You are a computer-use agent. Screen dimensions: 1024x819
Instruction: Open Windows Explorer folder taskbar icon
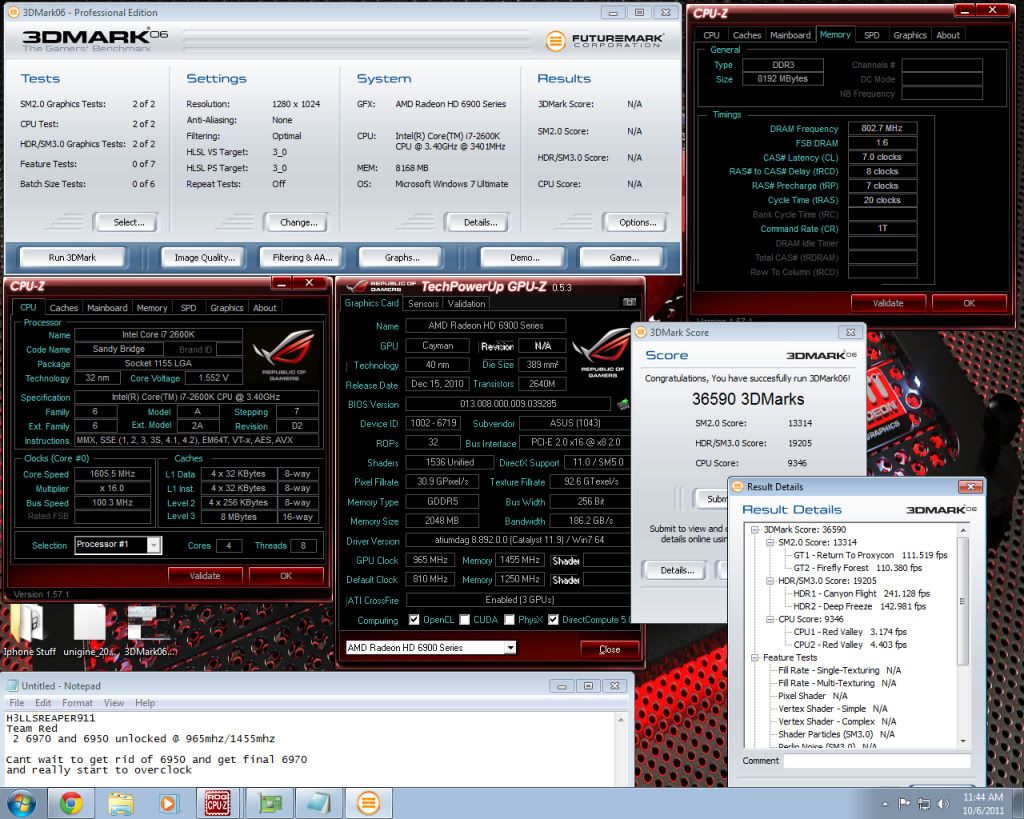click(121, 803)
